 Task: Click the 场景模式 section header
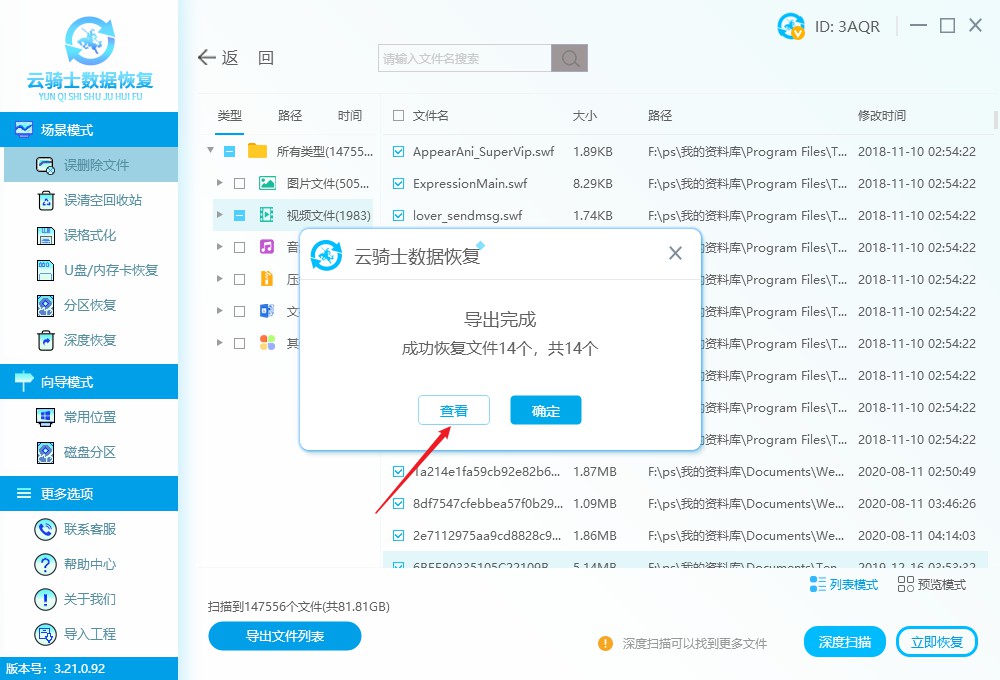point(89,129)
